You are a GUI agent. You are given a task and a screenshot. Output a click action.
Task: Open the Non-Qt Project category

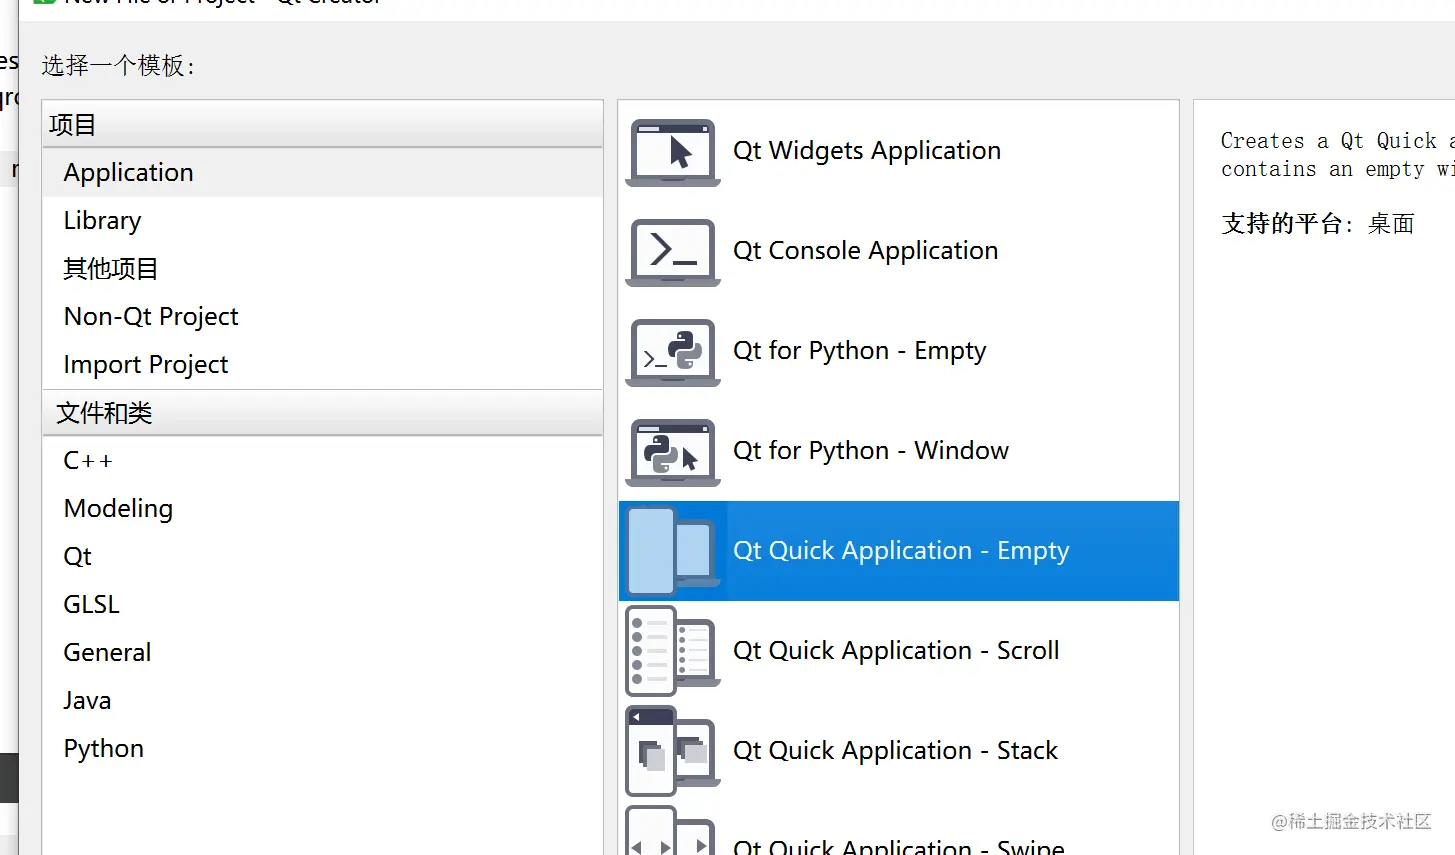click(151, 317)
